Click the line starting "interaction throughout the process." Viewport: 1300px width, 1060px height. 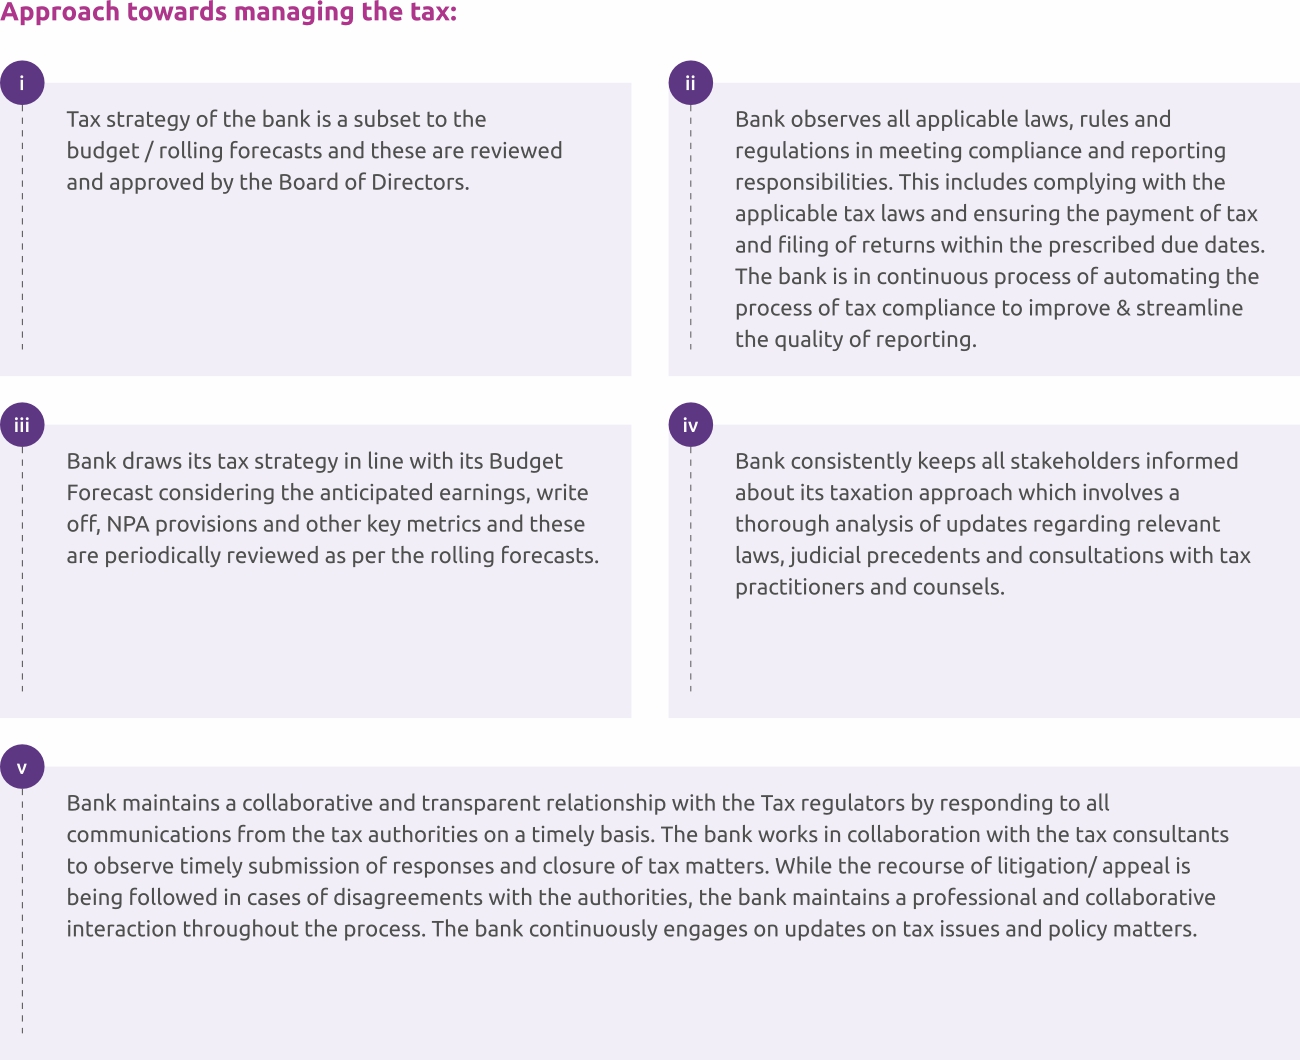click(x=631, y=929)
